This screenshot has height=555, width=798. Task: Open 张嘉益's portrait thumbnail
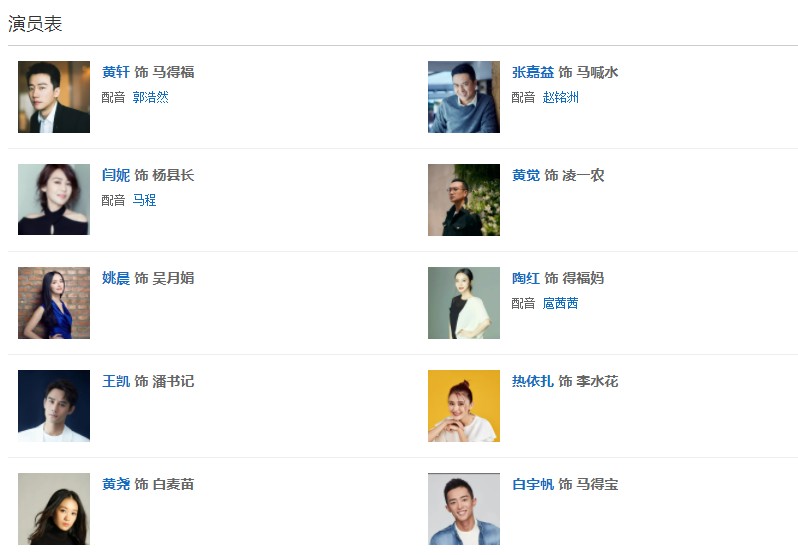[464, 97]
